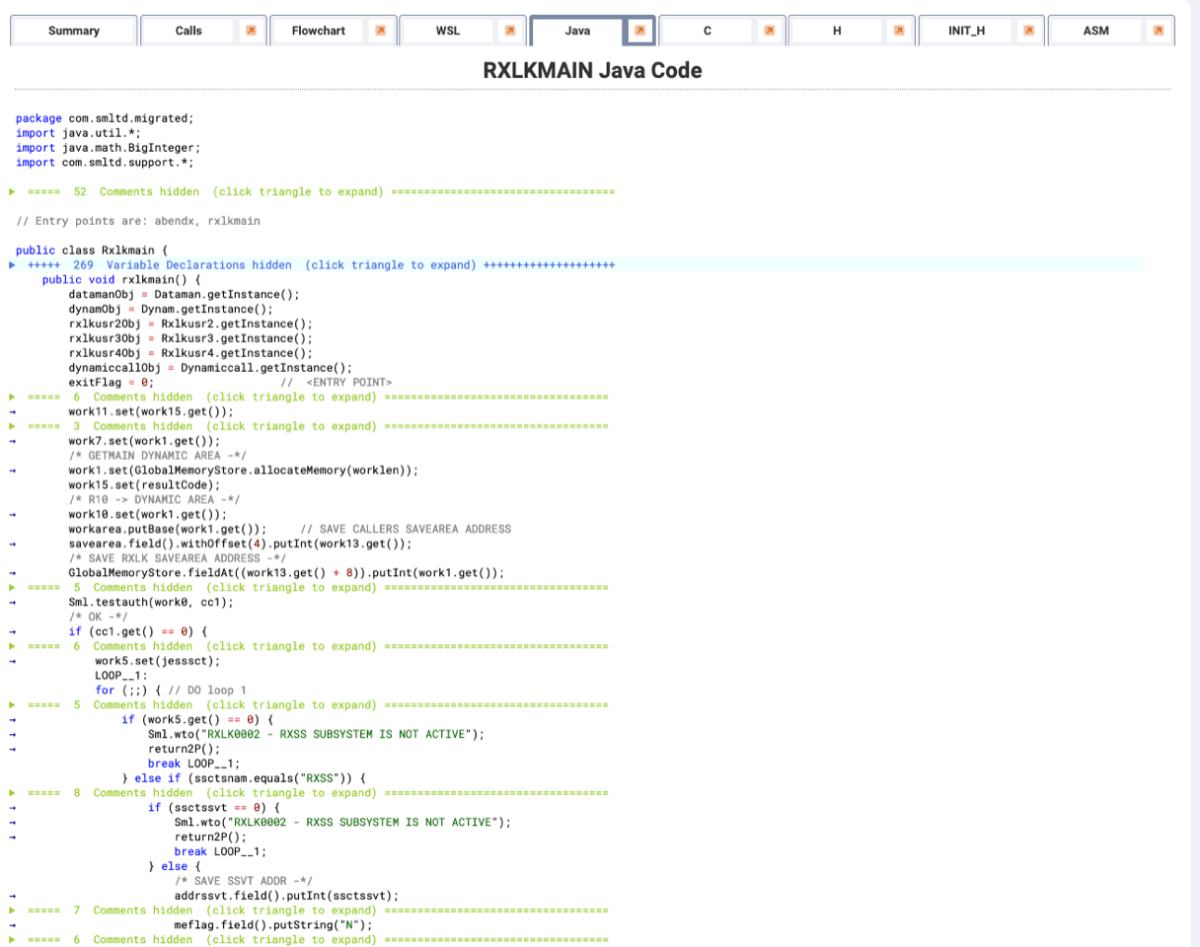Open the Calls tab in a new window
The height and width of the screenshot is (947, 1200).
249,31
